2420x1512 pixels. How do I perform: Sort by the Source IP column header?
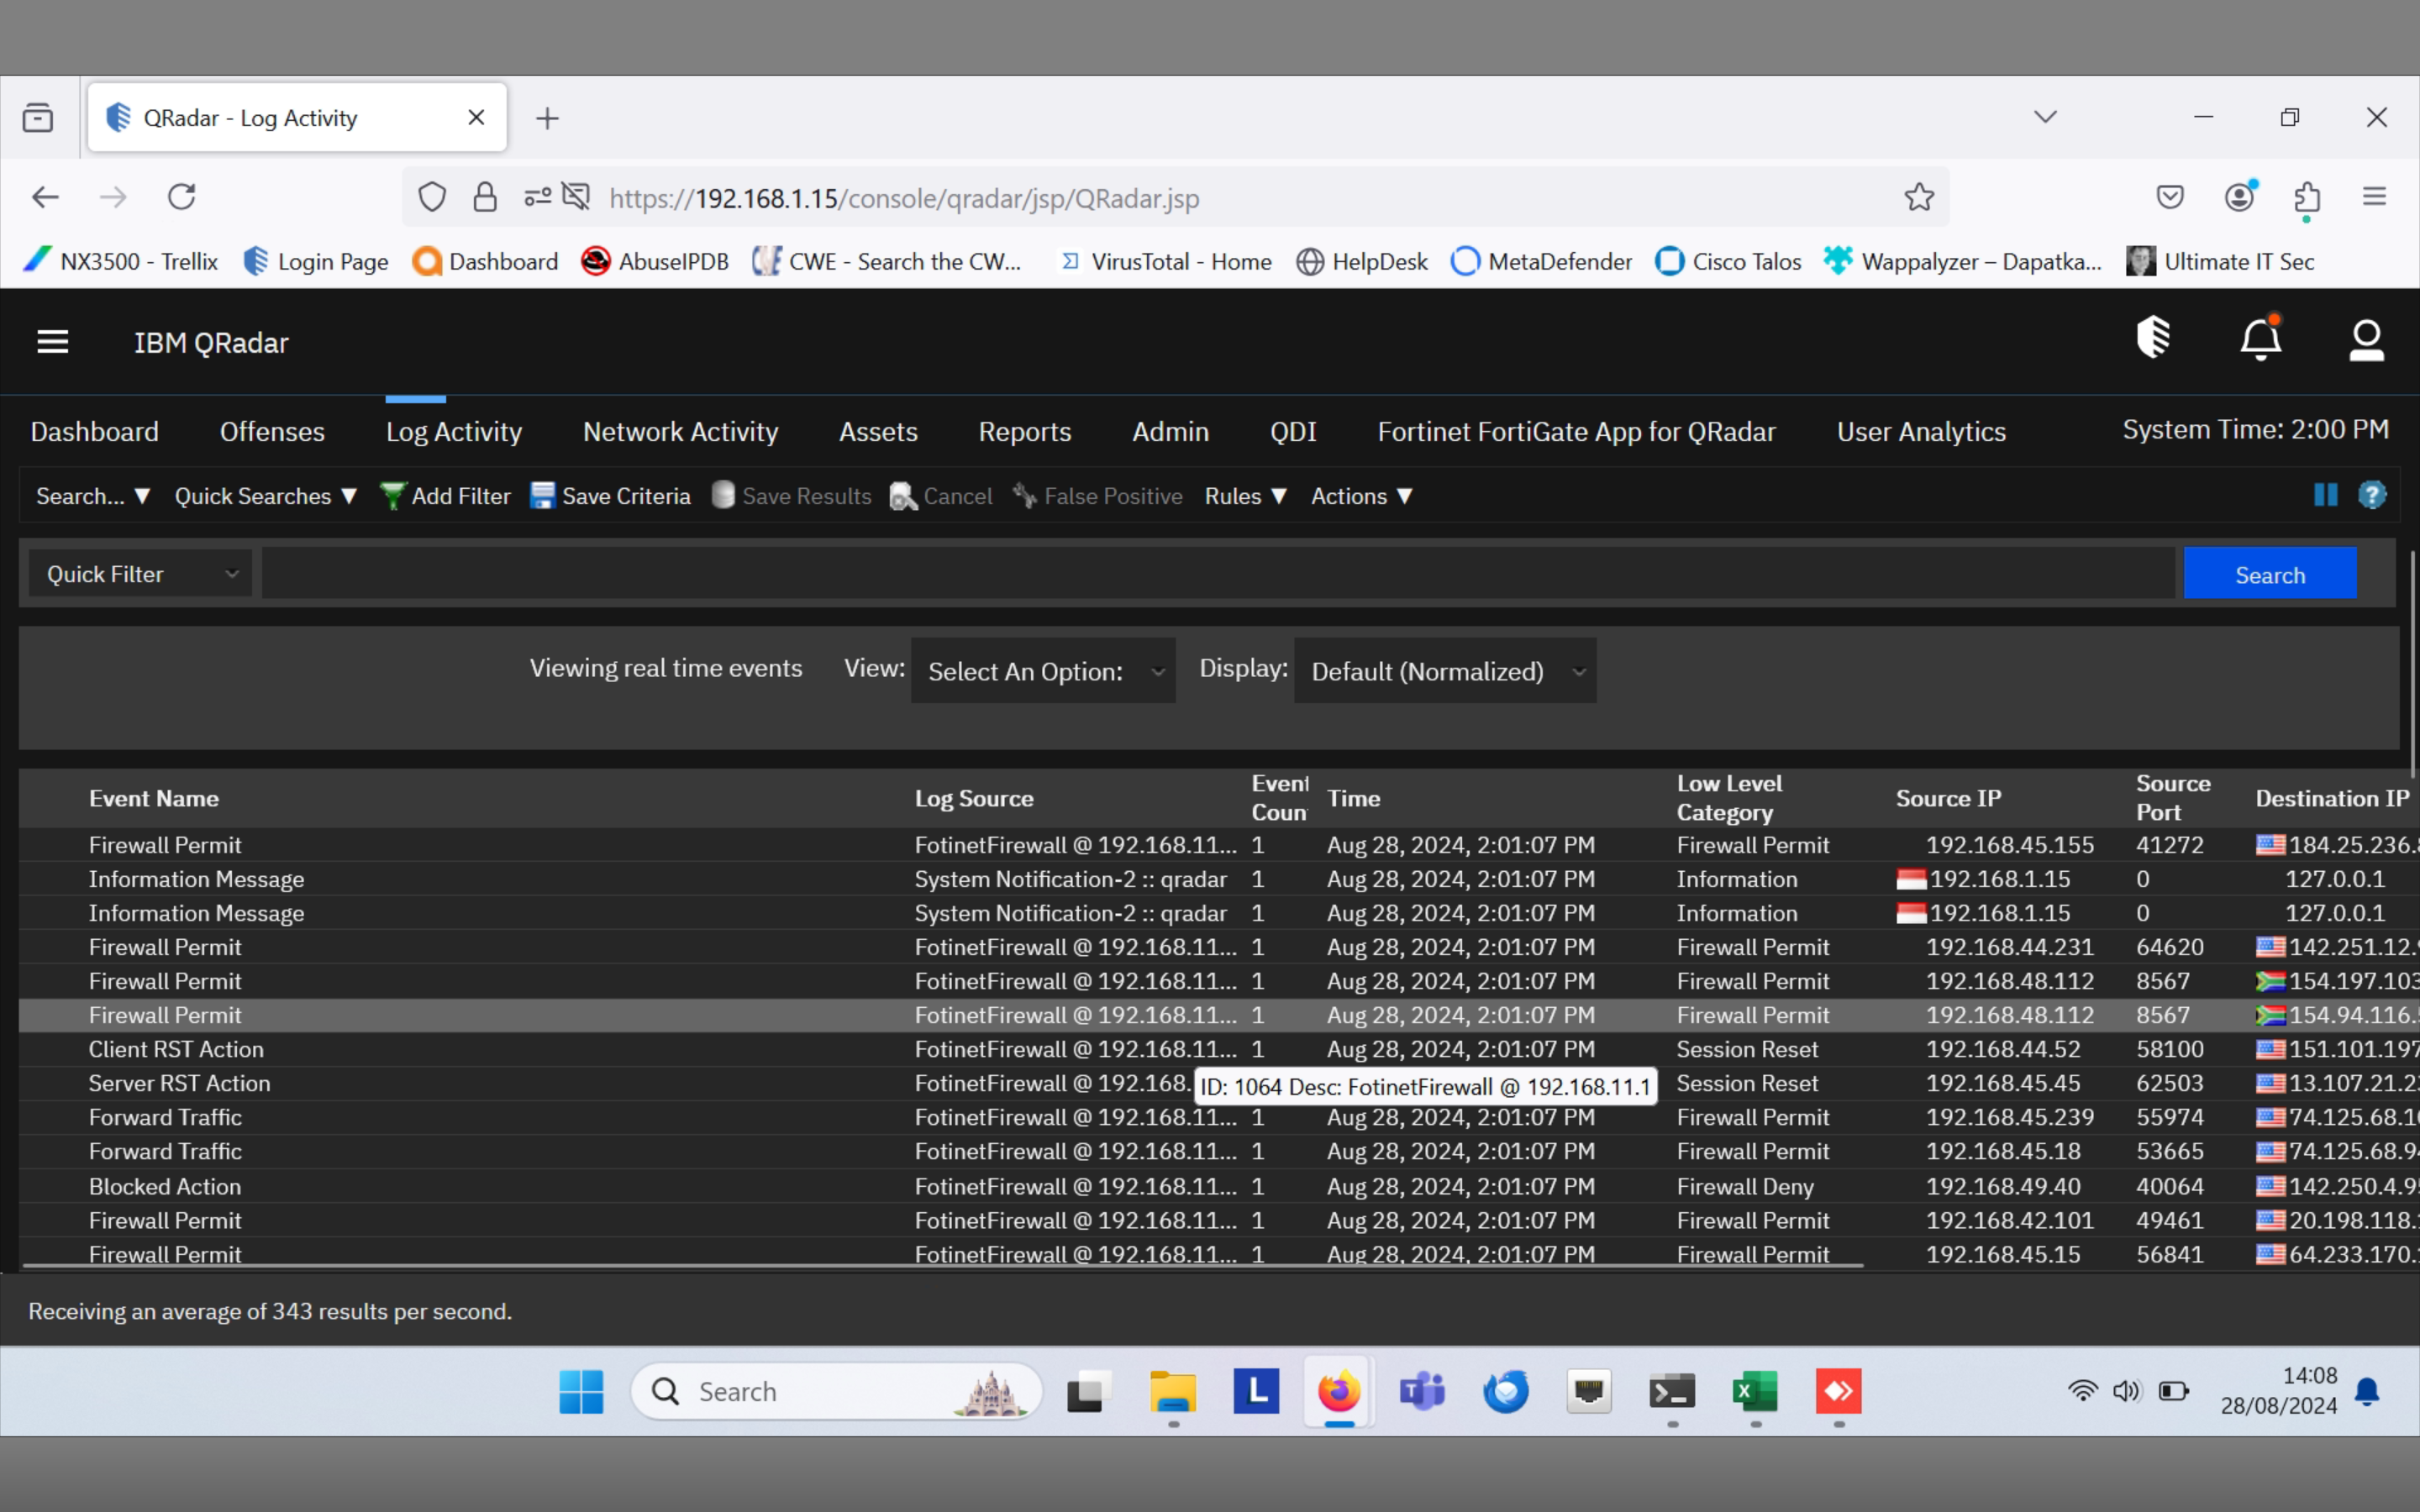tap(1948, 798)
